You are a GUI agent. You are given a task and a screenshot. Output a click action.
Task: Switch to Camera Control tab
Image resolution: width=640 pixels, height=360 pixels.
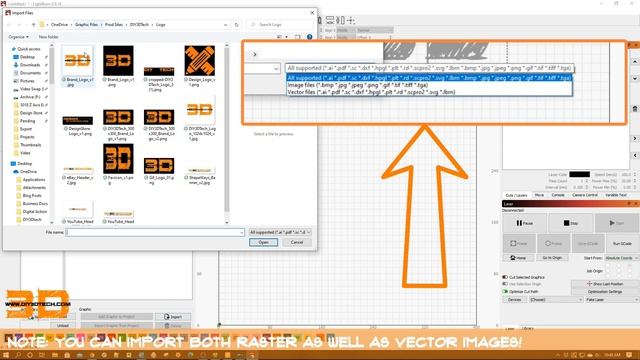584,196
